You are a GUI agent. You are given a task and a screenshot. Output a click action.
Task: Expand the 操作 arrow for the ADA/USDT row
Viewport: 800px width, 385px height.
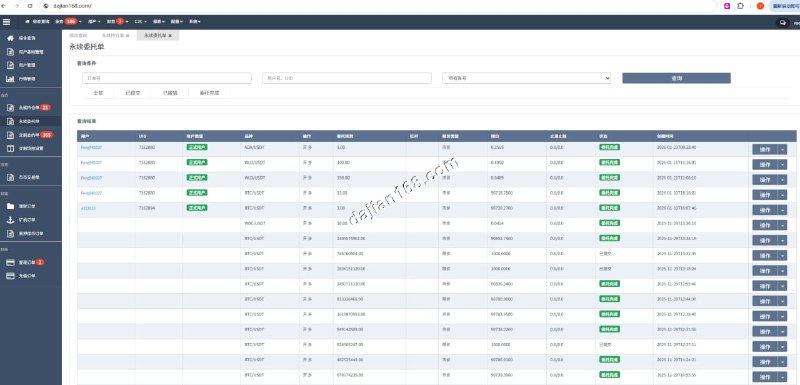pyautogui.click(x=782, y=149)
